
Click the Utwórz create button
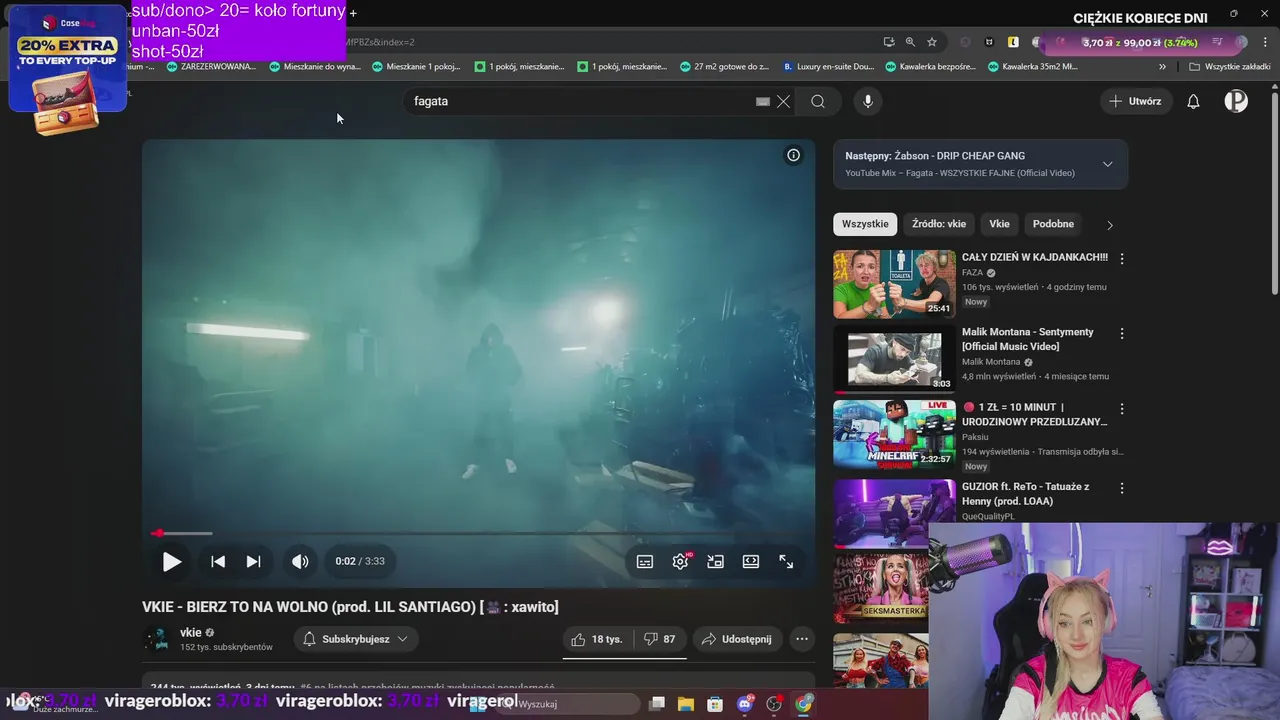[x=1135, y=101]
